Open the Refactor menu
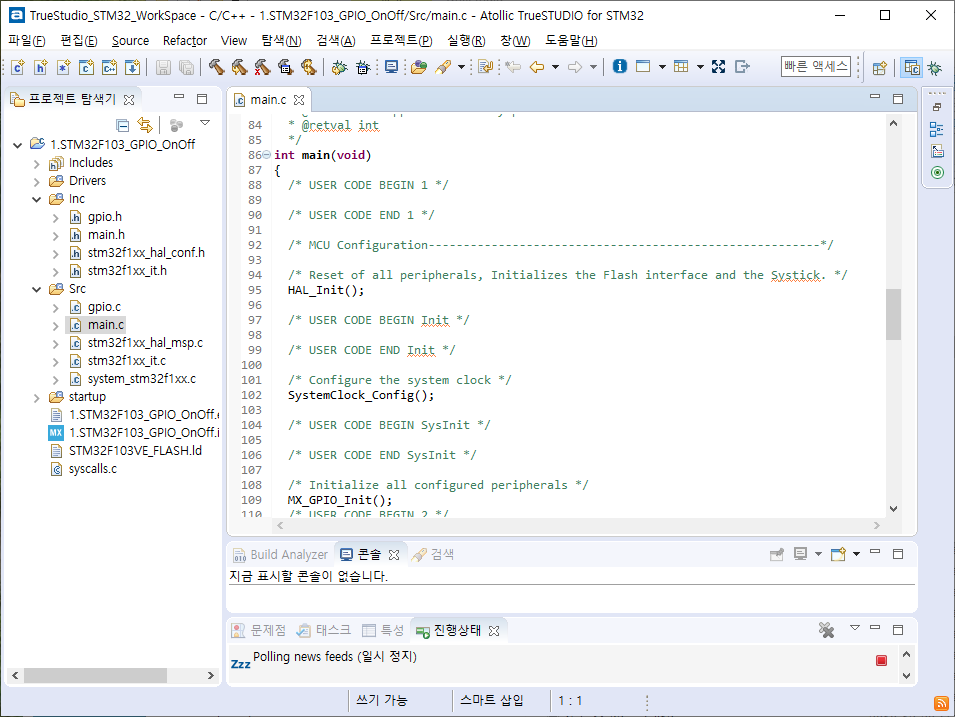 click(x=185, y=41)
